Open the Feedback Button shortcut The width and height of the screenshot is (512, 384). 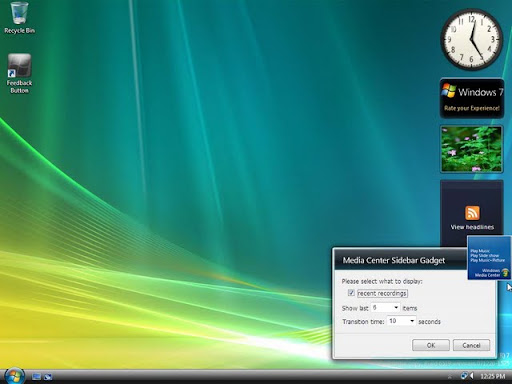tap(19, 73)
